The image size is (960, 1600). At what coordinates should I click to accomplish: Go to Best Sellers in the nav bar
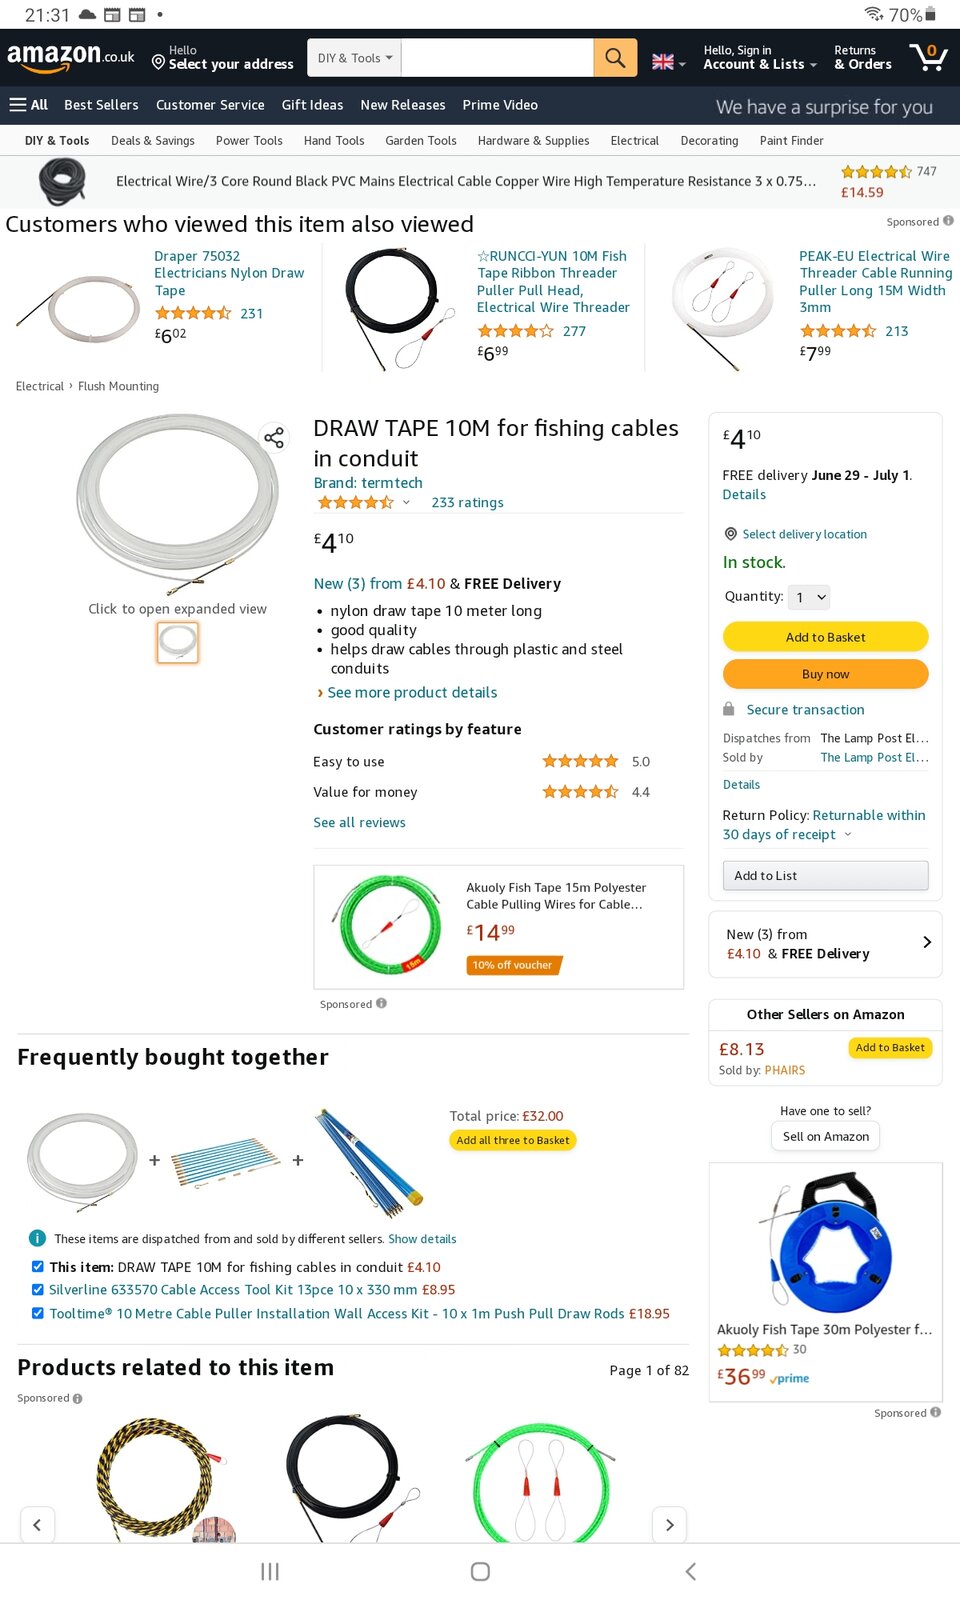[101, 105]
